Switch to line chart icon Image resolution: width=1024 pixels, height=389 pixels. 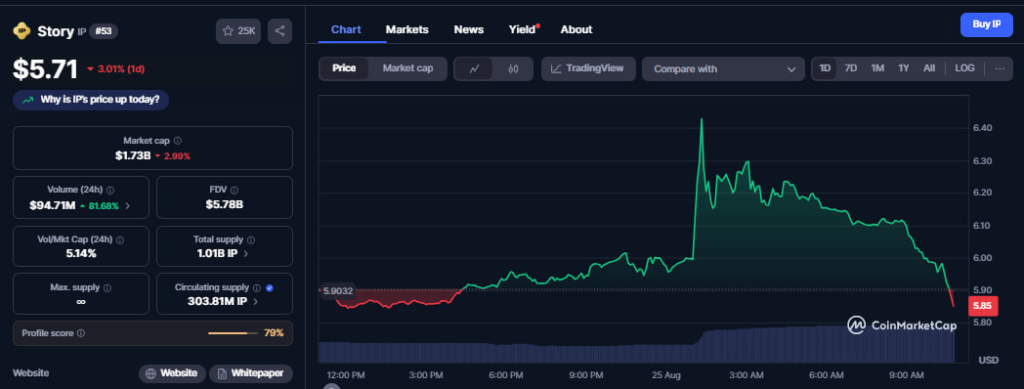[x=475, y=69]
